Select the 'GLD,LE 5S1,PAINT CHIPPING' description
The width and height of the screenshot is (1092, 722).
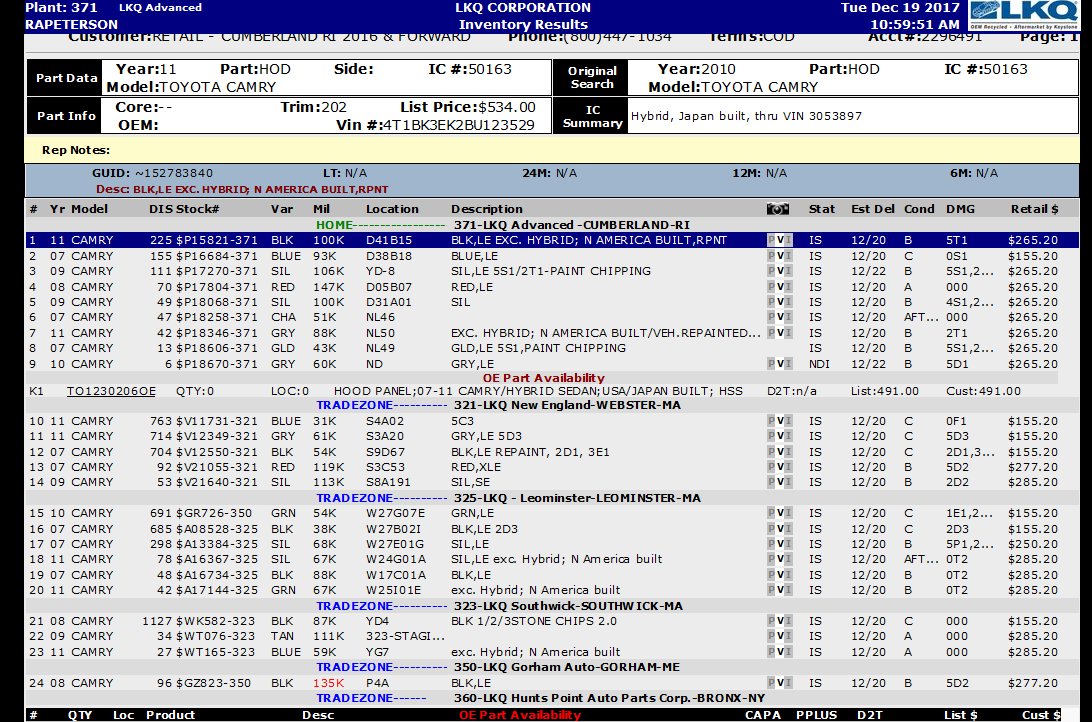(538, 348)
